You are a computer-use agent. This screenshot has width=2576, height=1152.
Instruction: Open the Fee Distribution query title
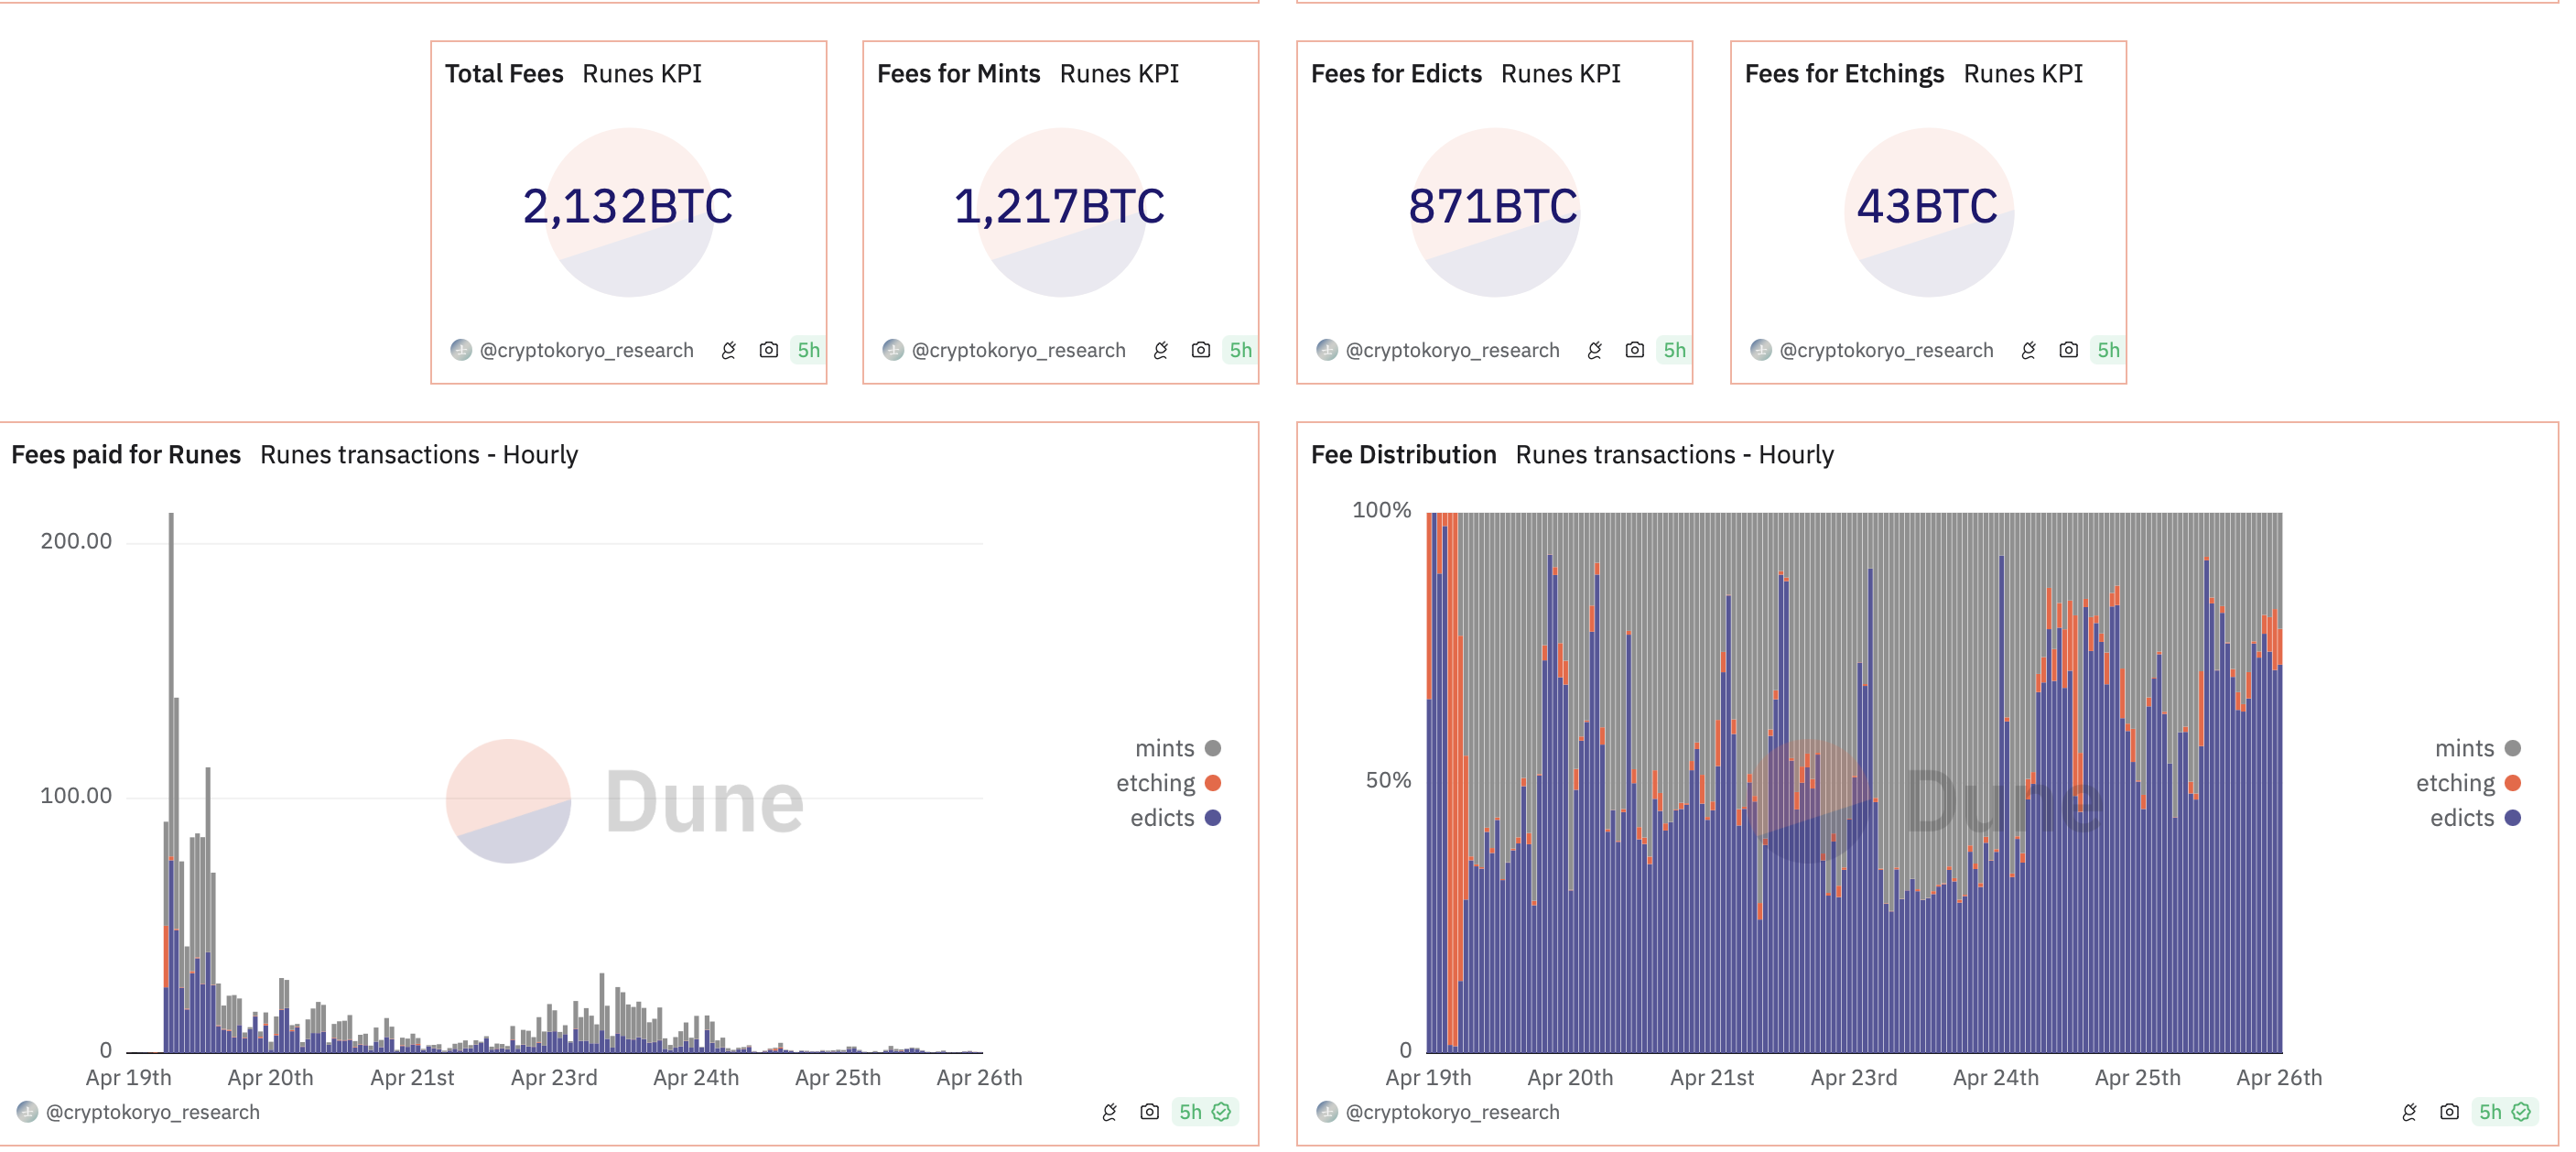1403,455
